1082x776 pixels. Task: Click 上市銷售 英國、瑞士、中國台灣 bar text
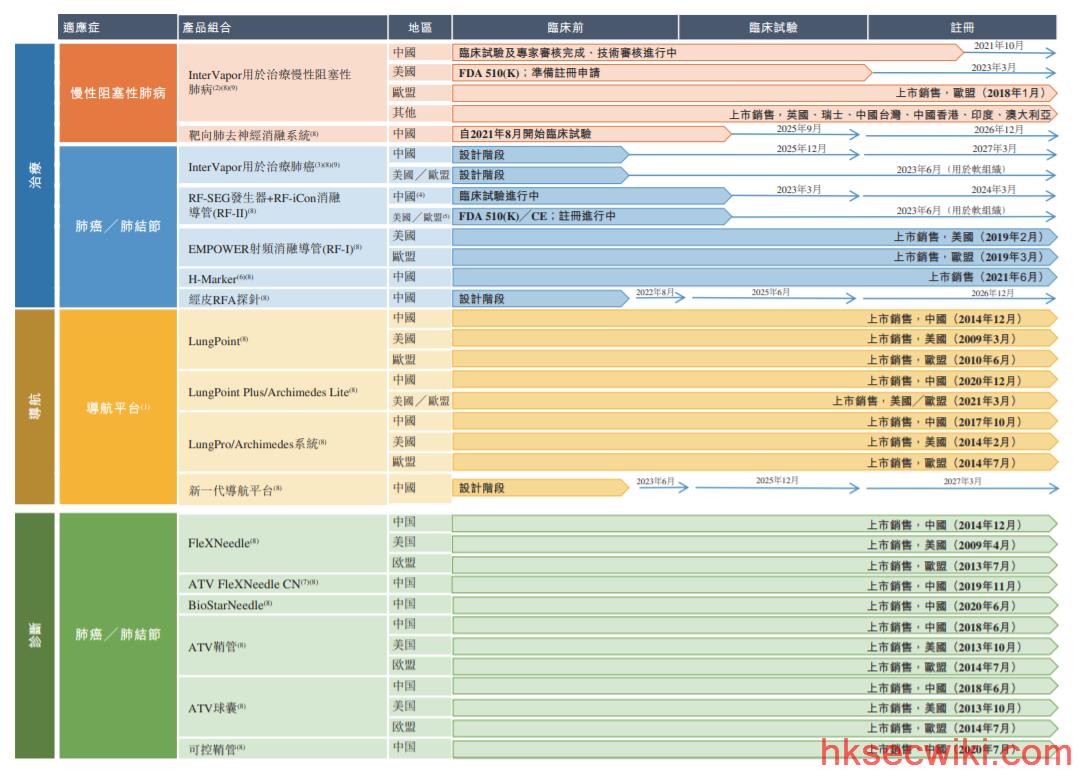(890, 115)
